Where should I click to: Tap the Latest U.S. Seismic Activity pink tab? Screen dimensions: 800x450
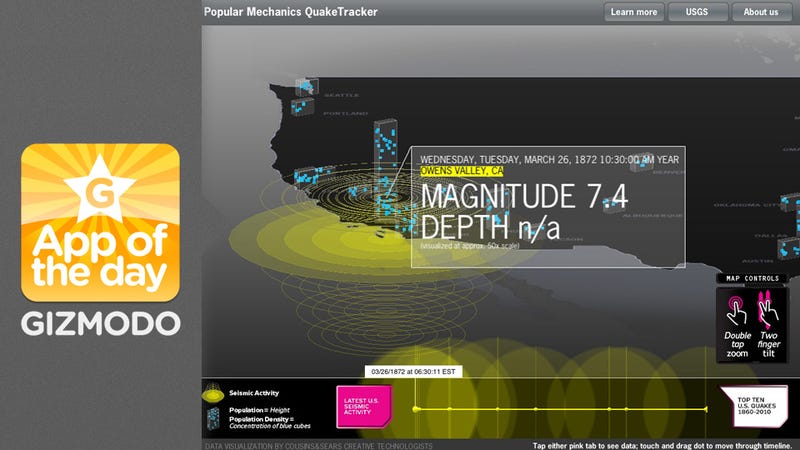click(x=363, y=406)
